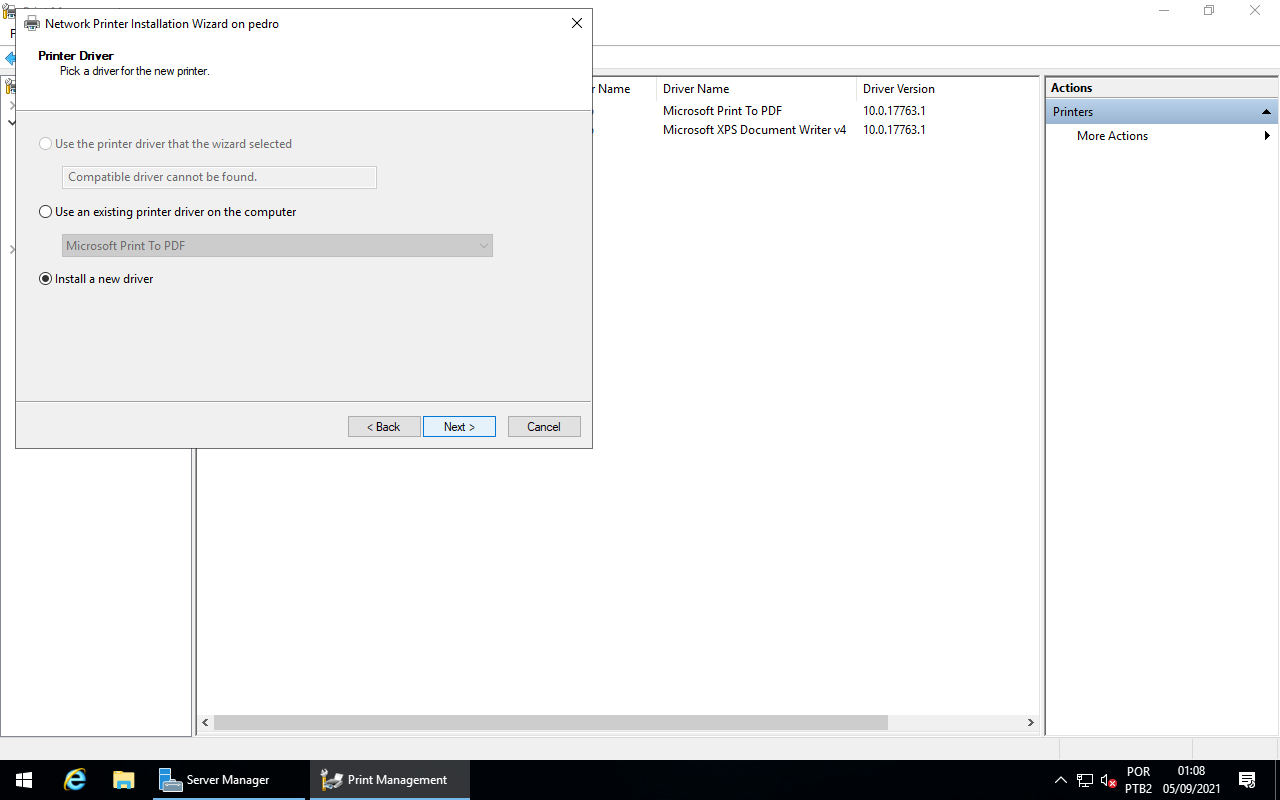1280x800 pixels.
Task: Show hidden system tray icons
Action: pyautogui.click(x=1060, y=780)
